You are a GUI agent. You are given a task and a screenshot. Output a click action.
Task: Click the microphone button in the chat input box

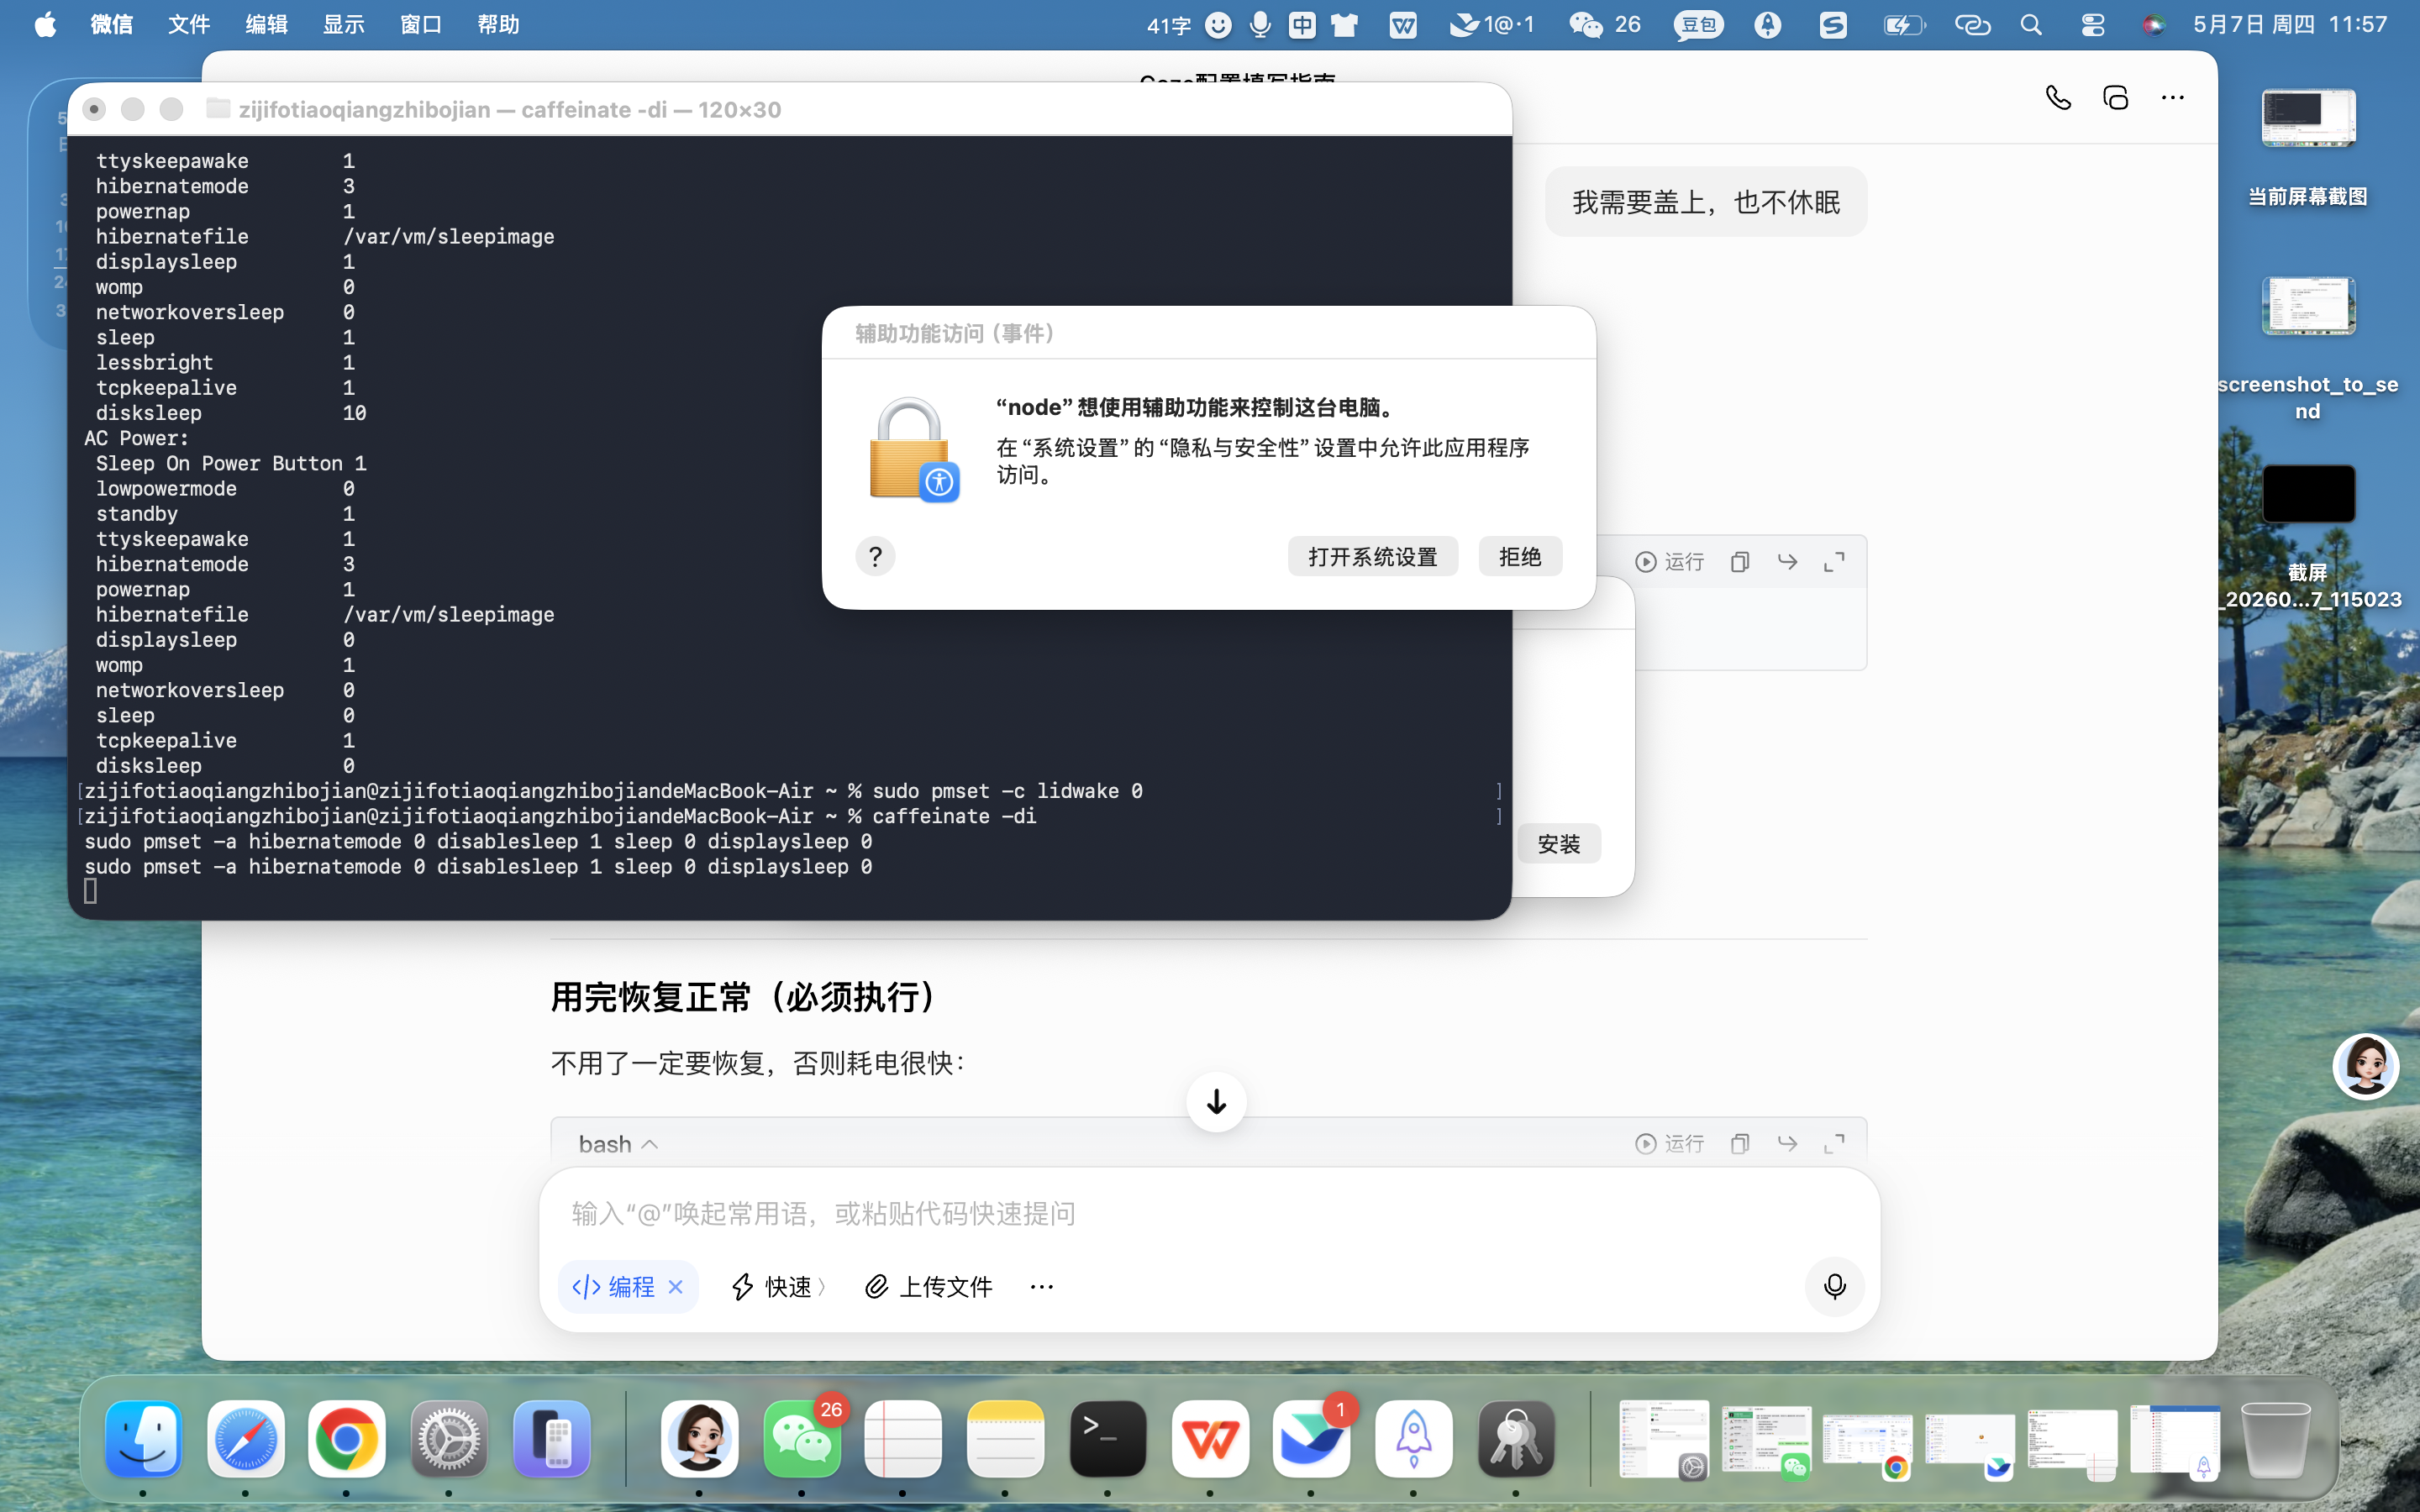click(1834, 1286)
